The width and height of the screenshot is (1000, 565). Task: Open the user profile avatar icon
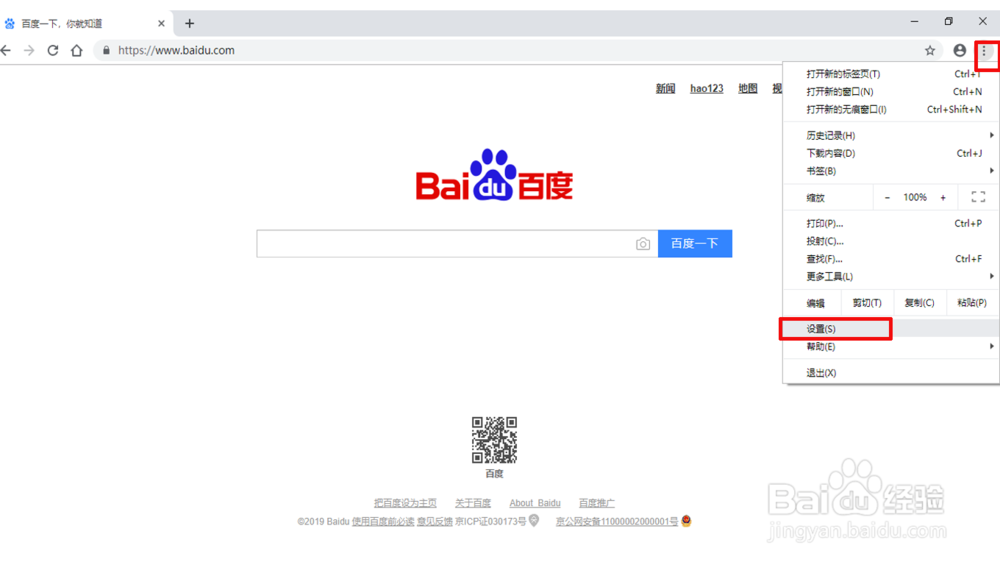(x=959, y=50)
